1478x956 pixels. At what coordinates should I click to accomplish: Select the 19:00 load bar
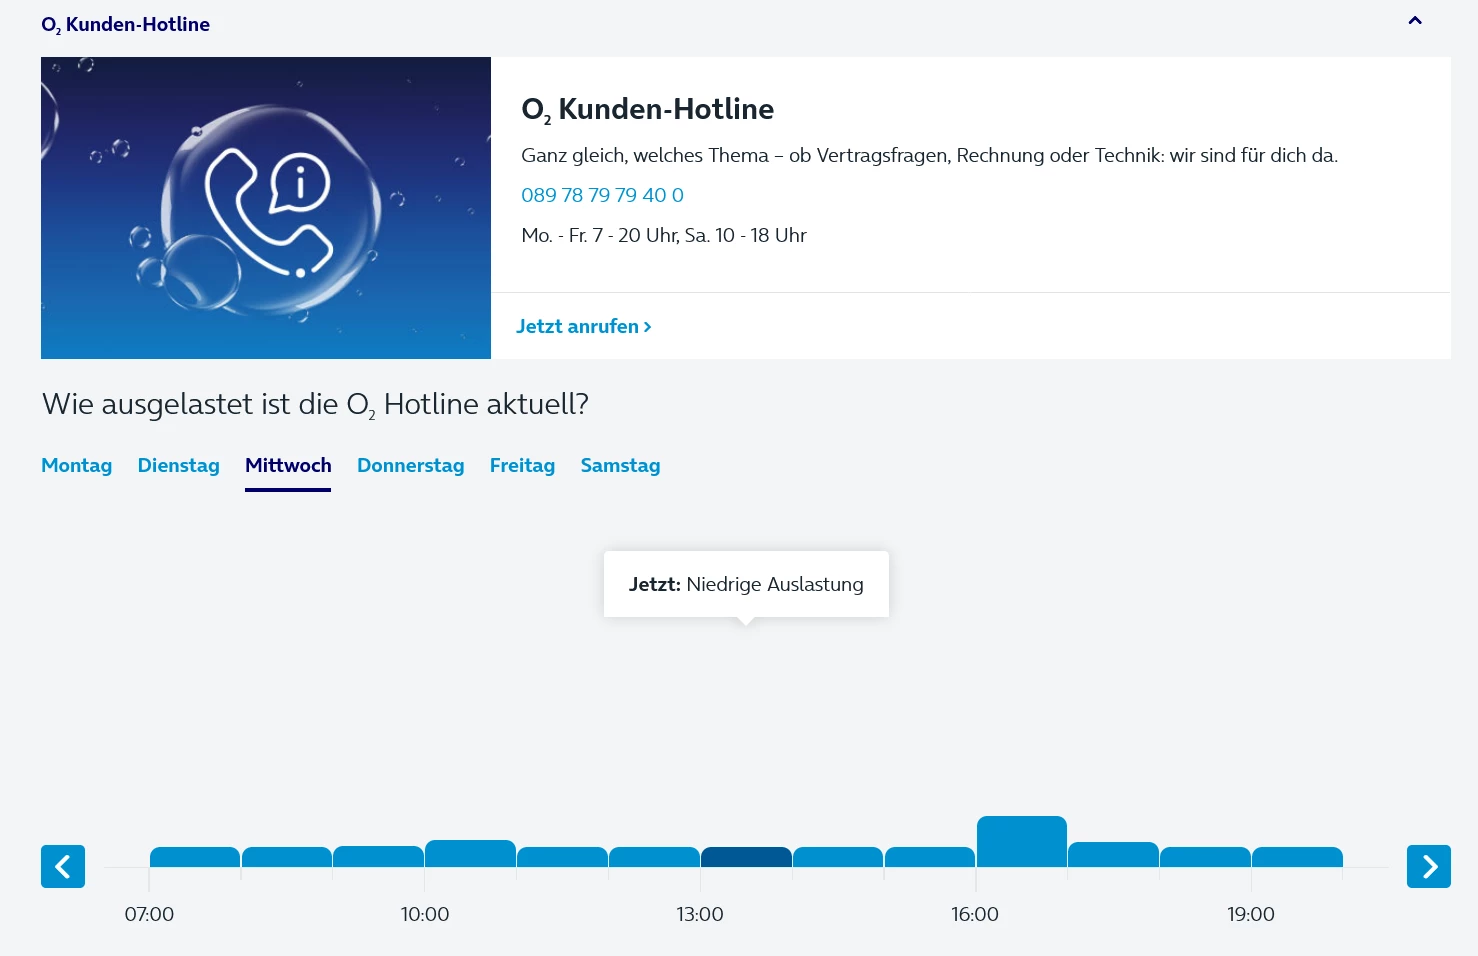pyautogui.click(x=1297, y=857)
